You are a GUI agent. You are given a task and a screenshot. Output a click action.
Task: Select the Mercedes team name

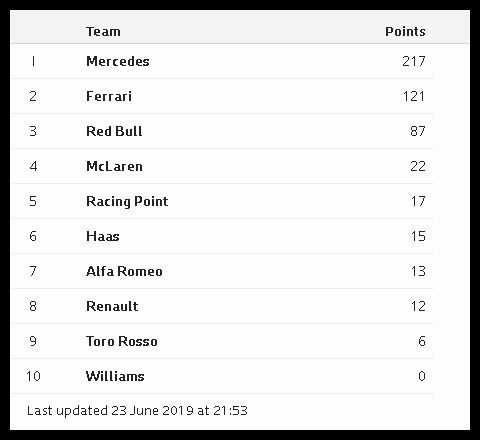pos(118,61)
